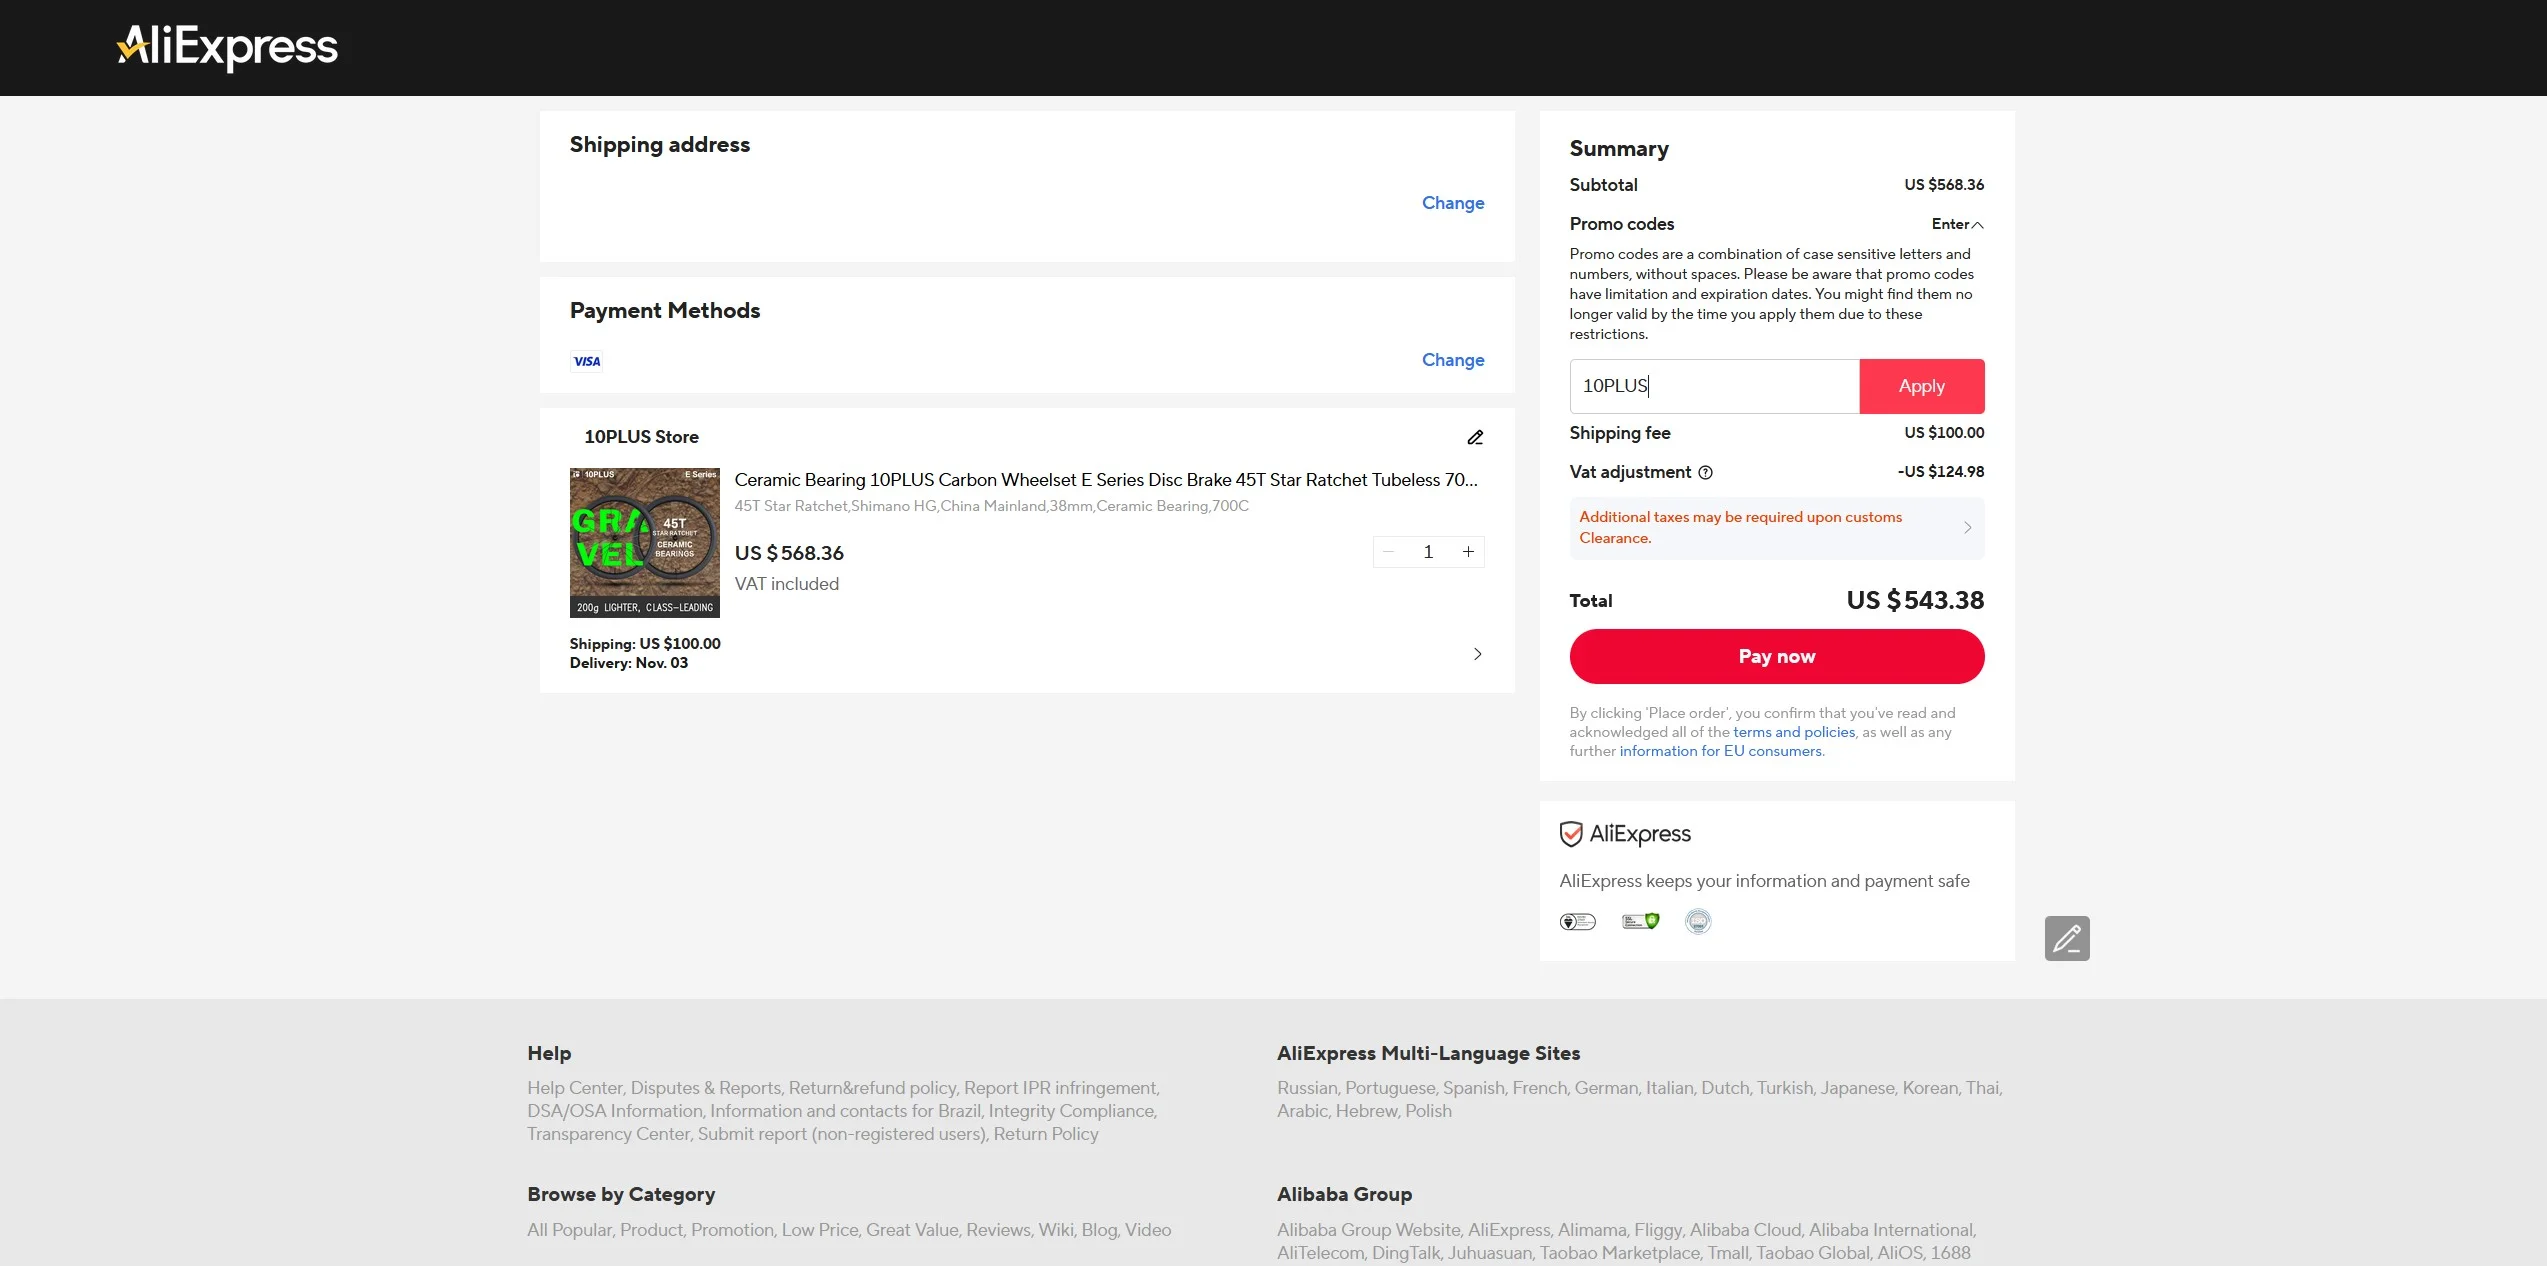Click the floating feedback pencil icon
This screenshot has width=2547, height=1266.
point(2067,938)
